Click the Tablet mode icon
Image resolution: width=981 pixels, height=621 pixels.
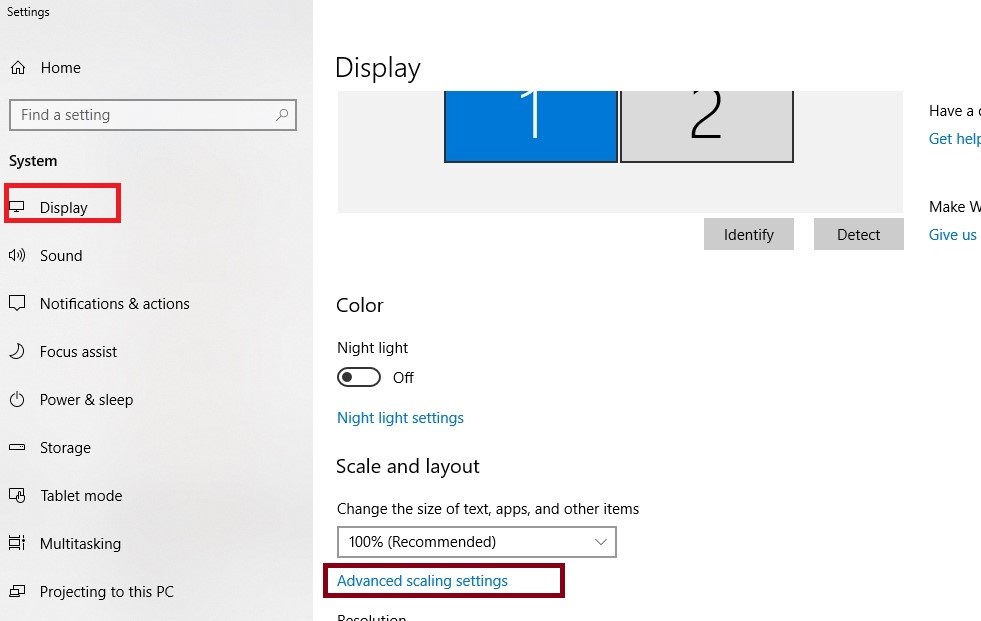pyautogui.click(x=17, y=495)
